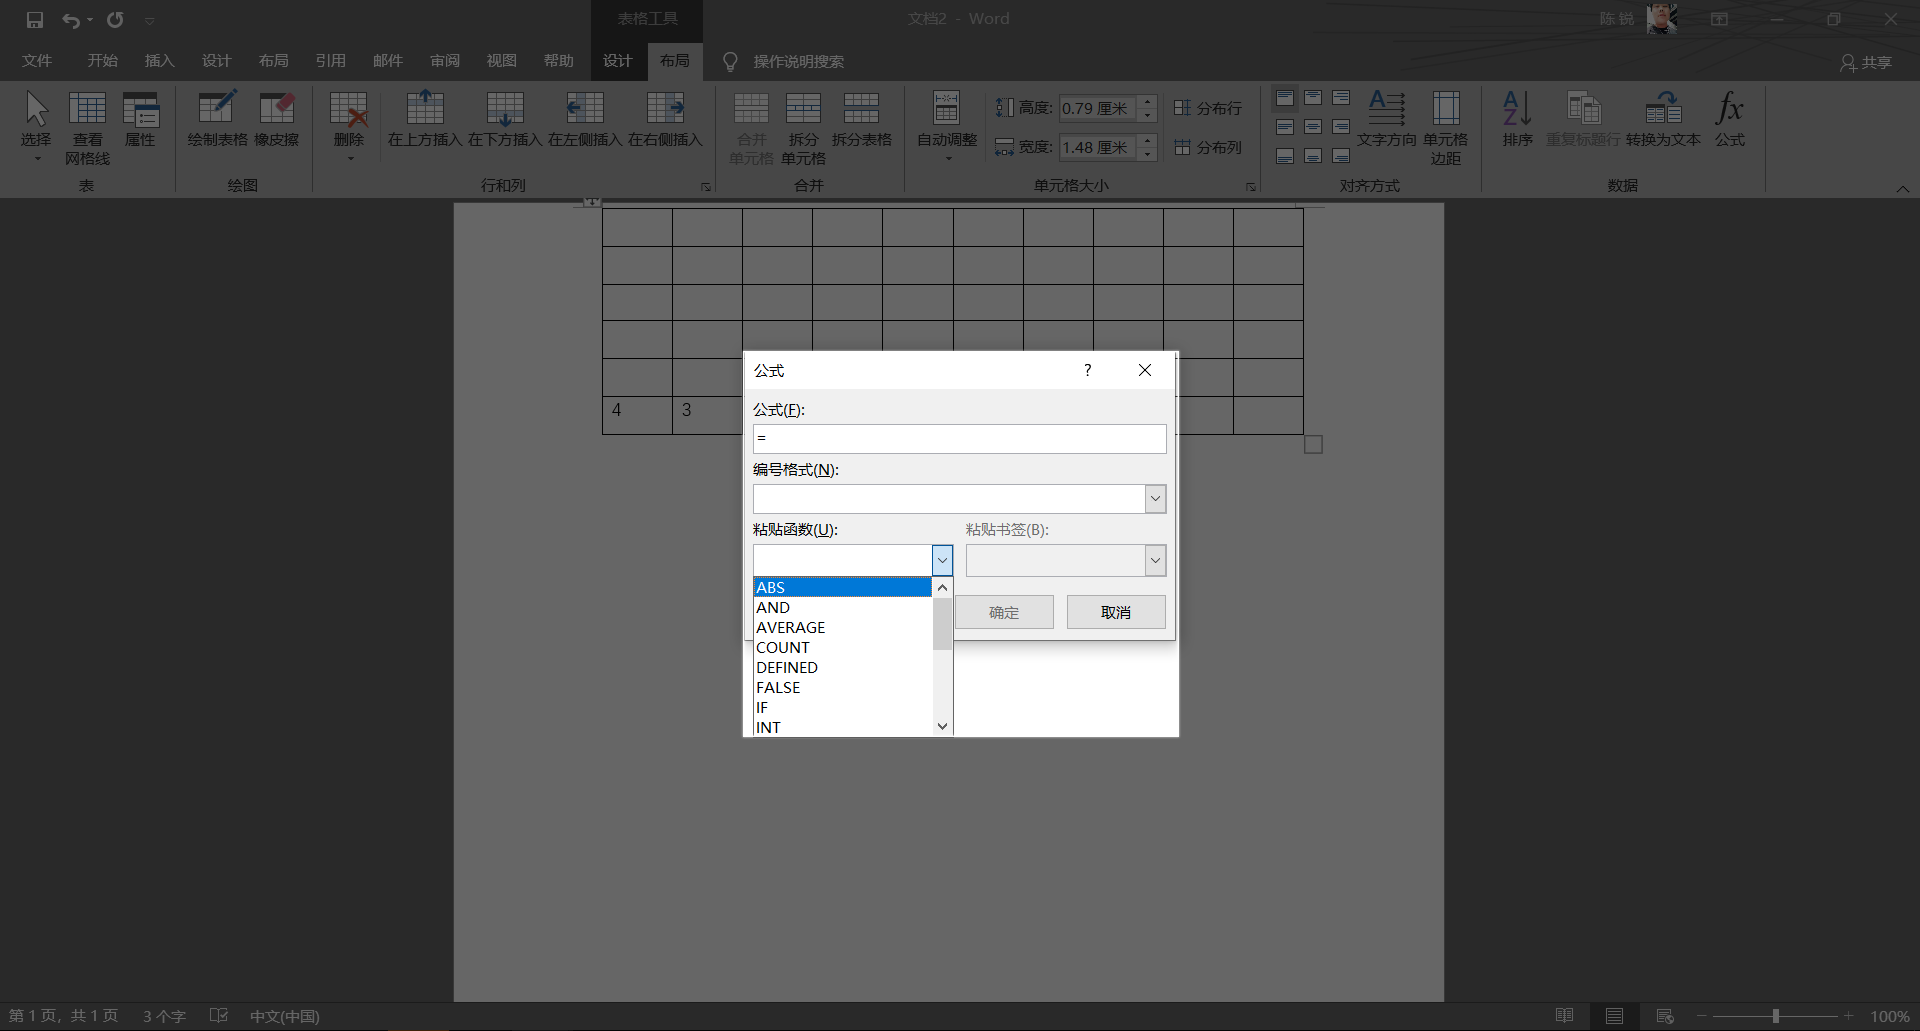Close the formula (公式) dialog
The height and width of the screenshot is (1031, 1920).
pyautogui.click(x=1145, y=370)
